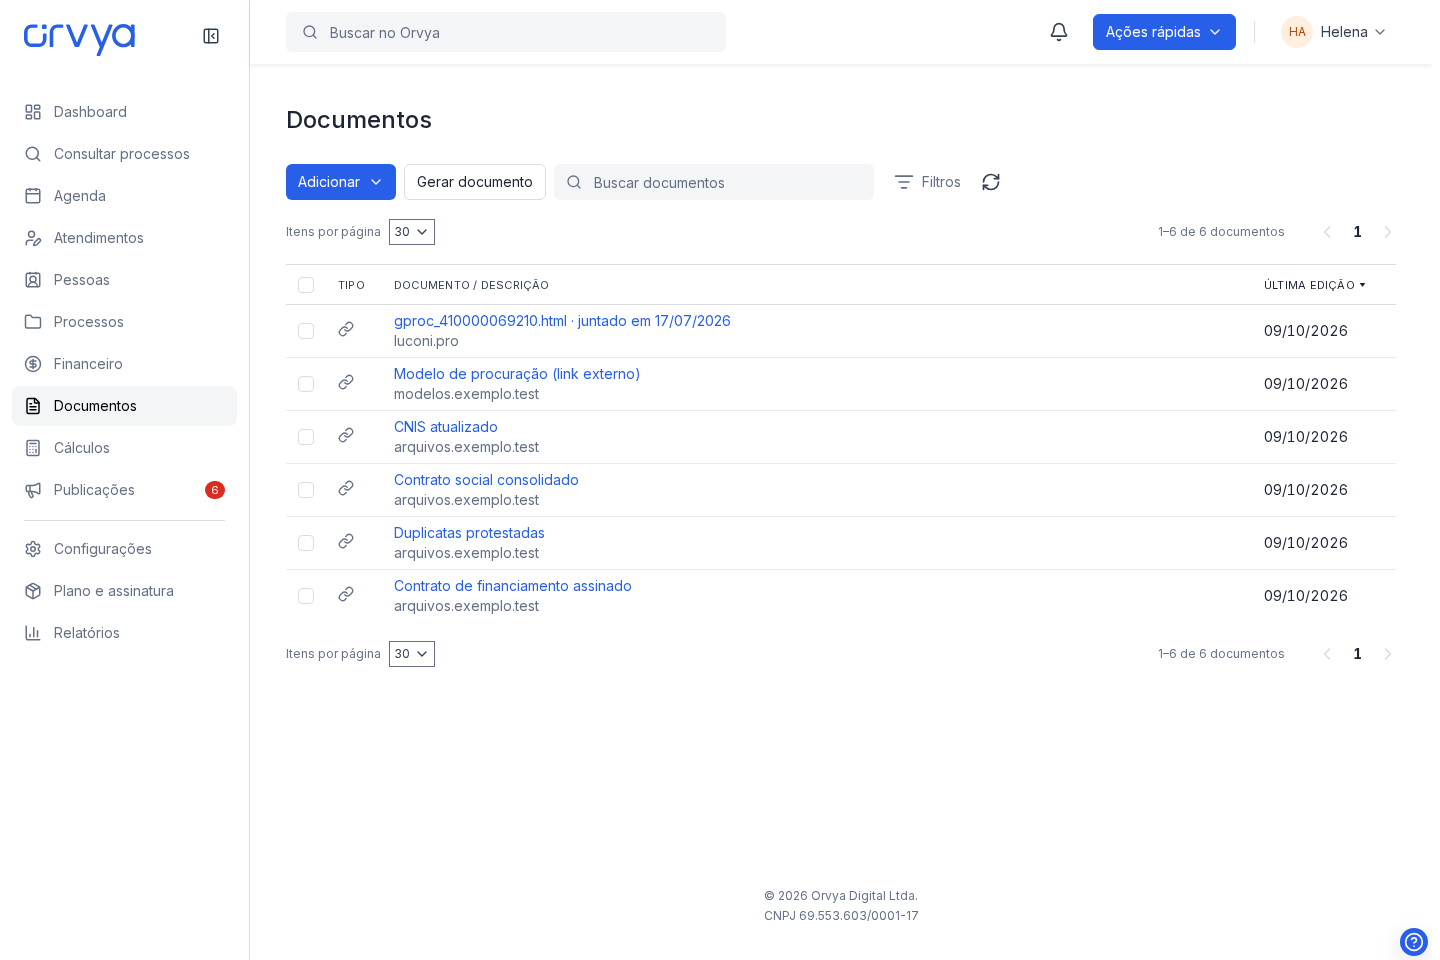Open Dashboard in the sidebar
The width and height of the screenshot is (1440, 960).
(x=124, y=112)
